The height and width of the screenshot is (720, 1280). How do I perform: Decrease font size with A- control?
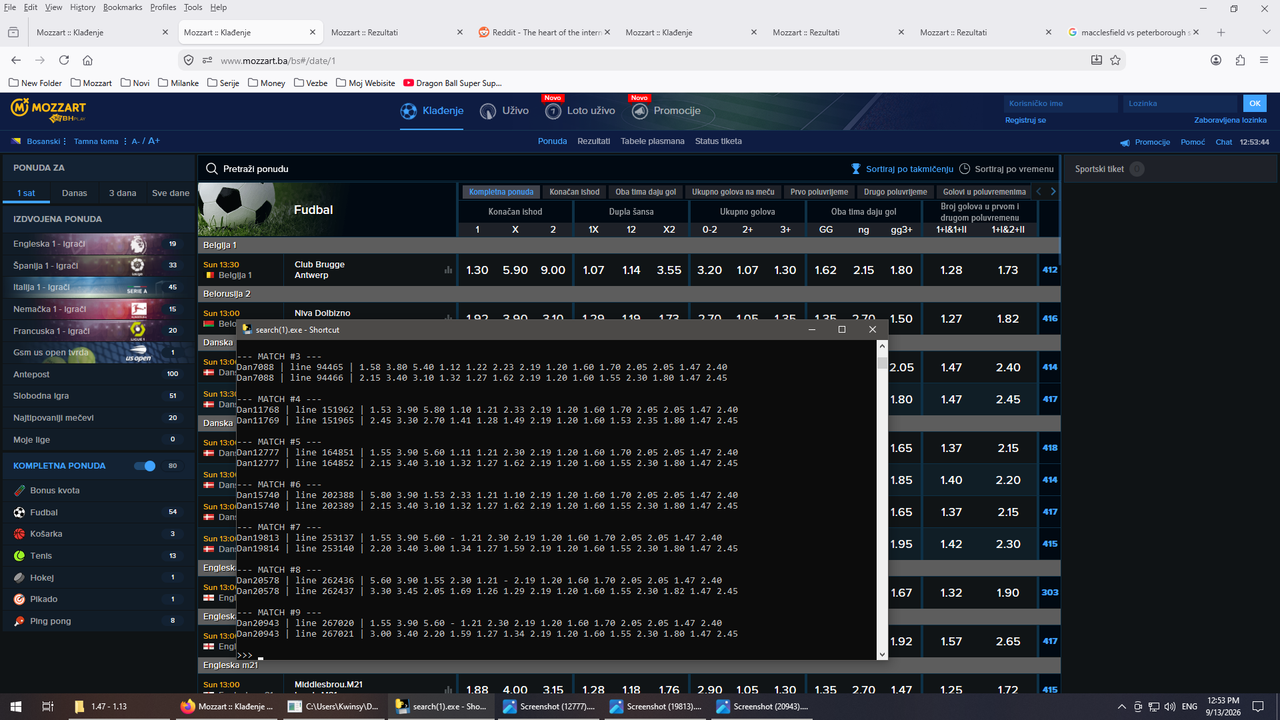click(x=137, y=142)
